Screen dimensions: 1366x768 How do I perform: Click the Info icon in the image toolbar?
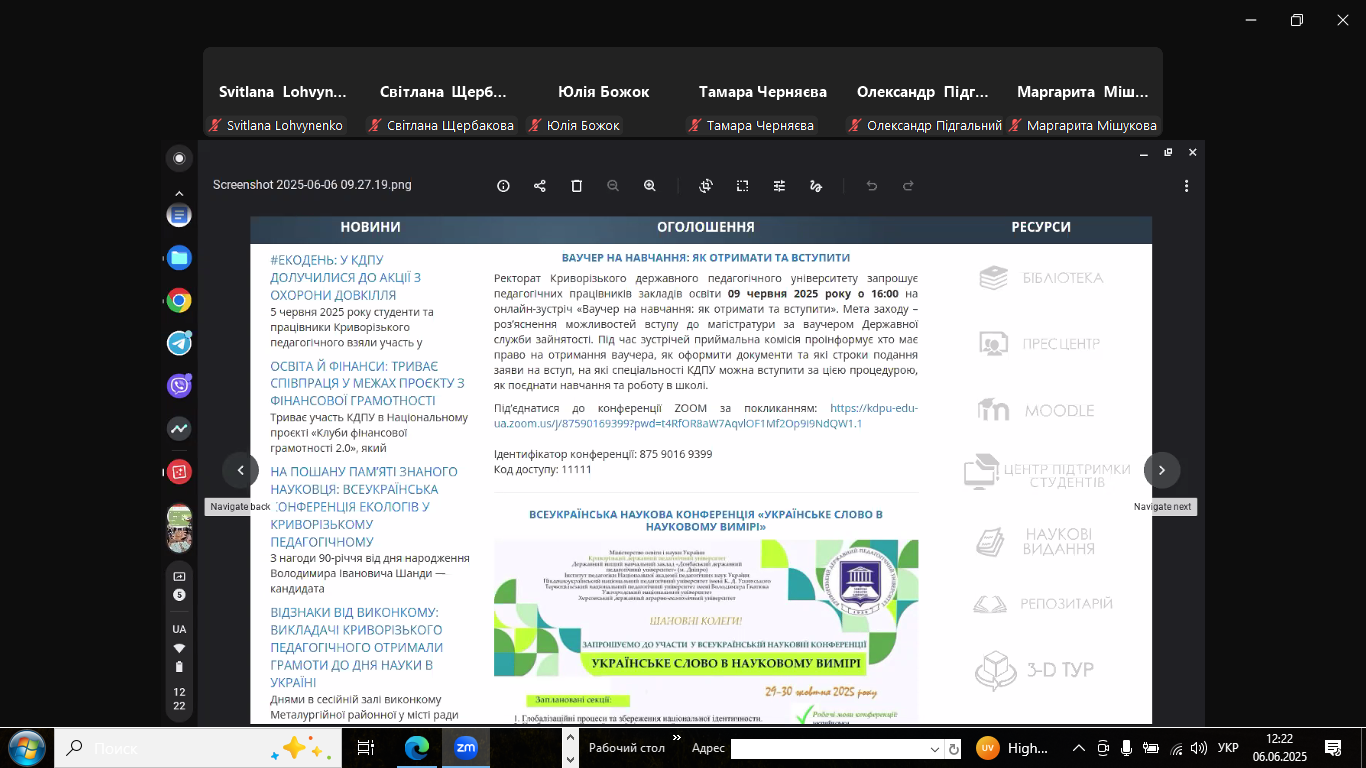503,186
